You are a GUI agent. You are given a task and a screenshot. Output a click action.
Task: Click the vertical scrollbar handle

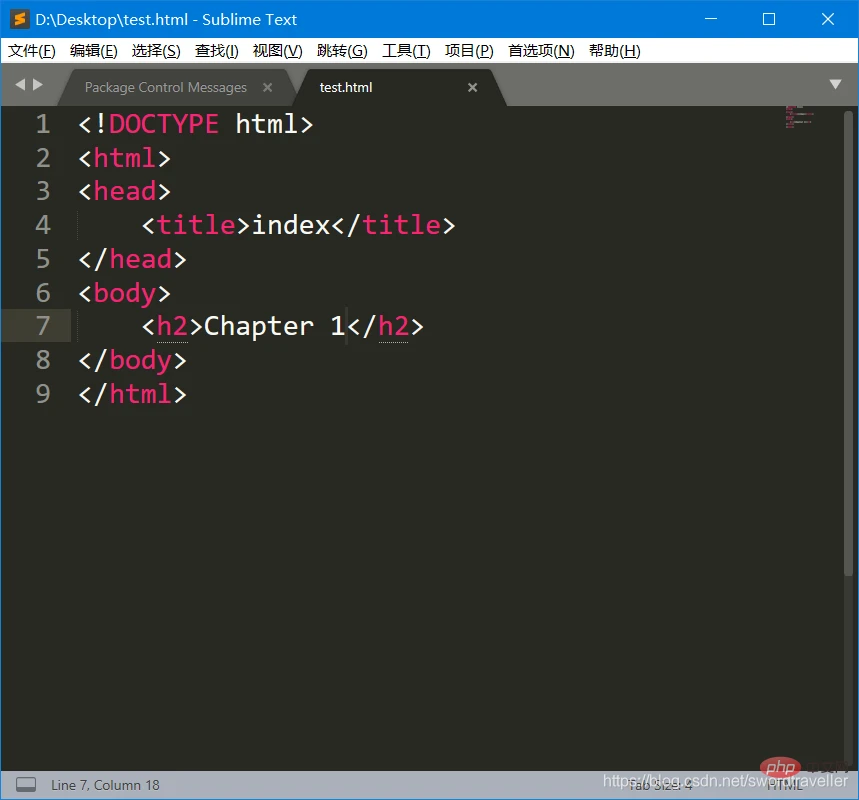(848, 343)
